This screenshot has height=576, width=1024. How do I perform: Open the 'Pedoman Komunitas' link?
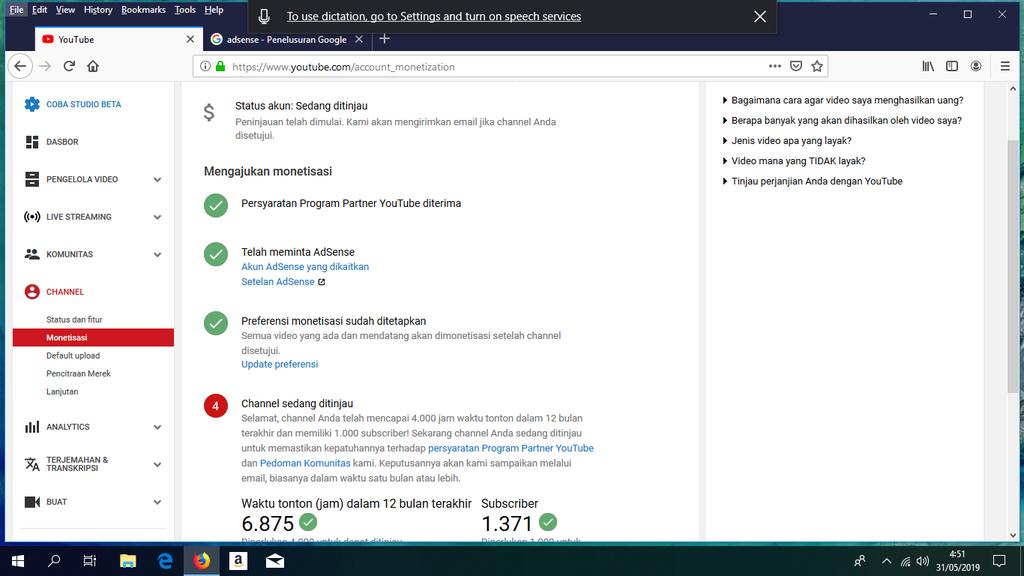(x=305, y=463)
